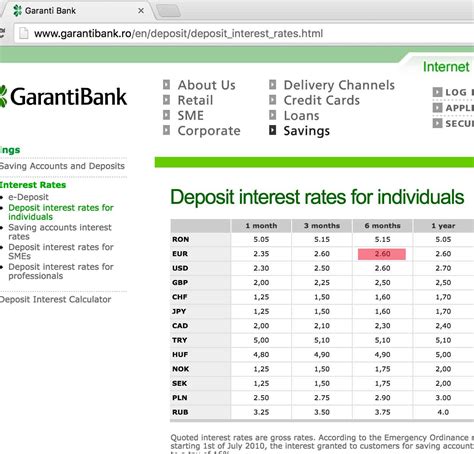Image resolution: width=474 pixels, height=454 pixels.
Task: Click the arrow icon beside Delivery Channels
Action: [x=272, y=85]
